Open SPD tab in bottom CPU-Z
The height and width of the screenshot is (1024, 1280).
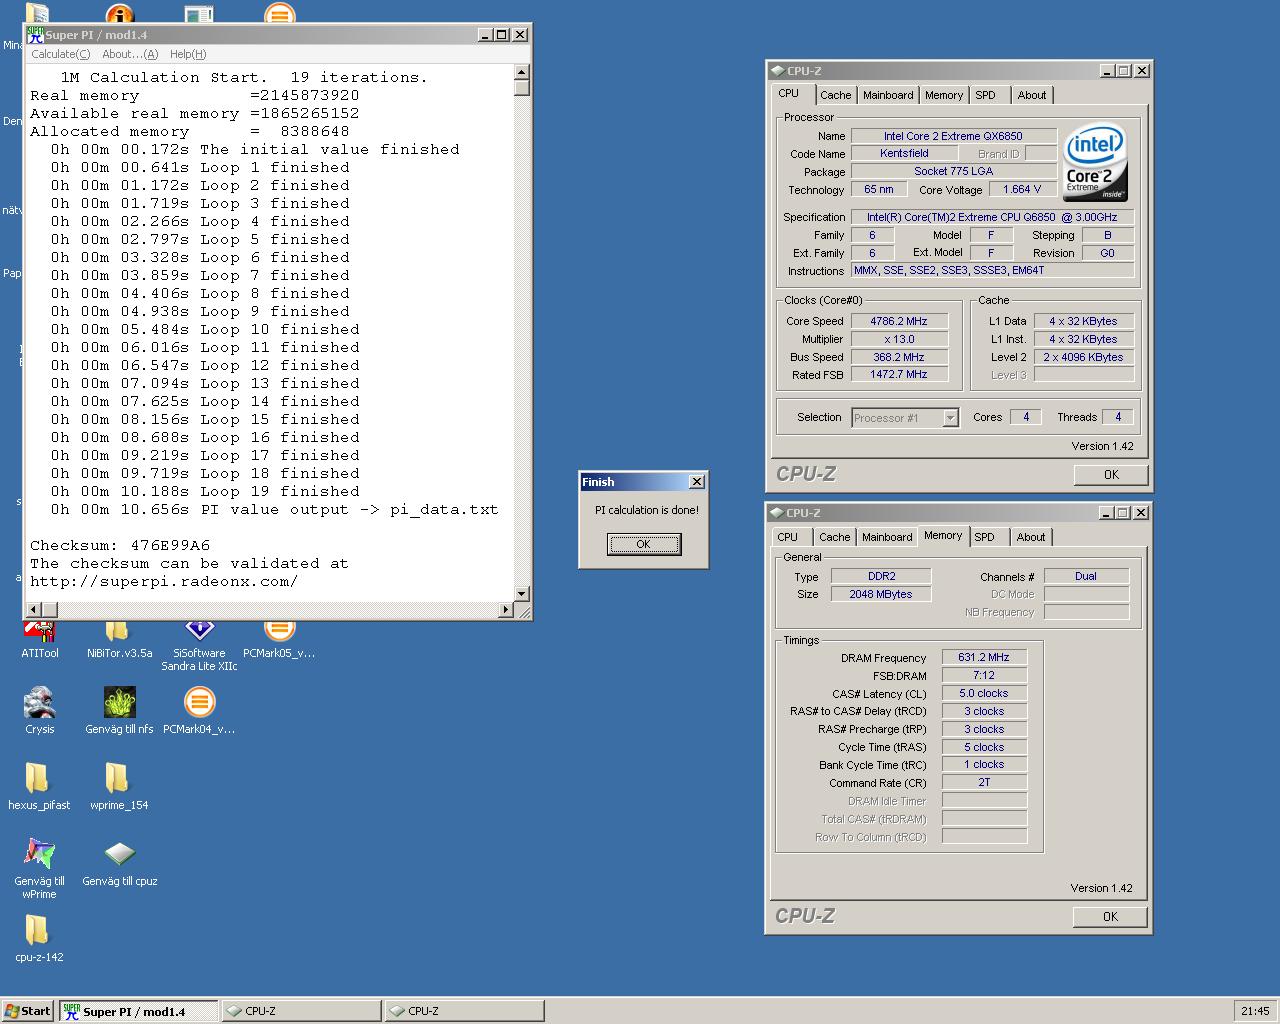(x=985, y=537)
